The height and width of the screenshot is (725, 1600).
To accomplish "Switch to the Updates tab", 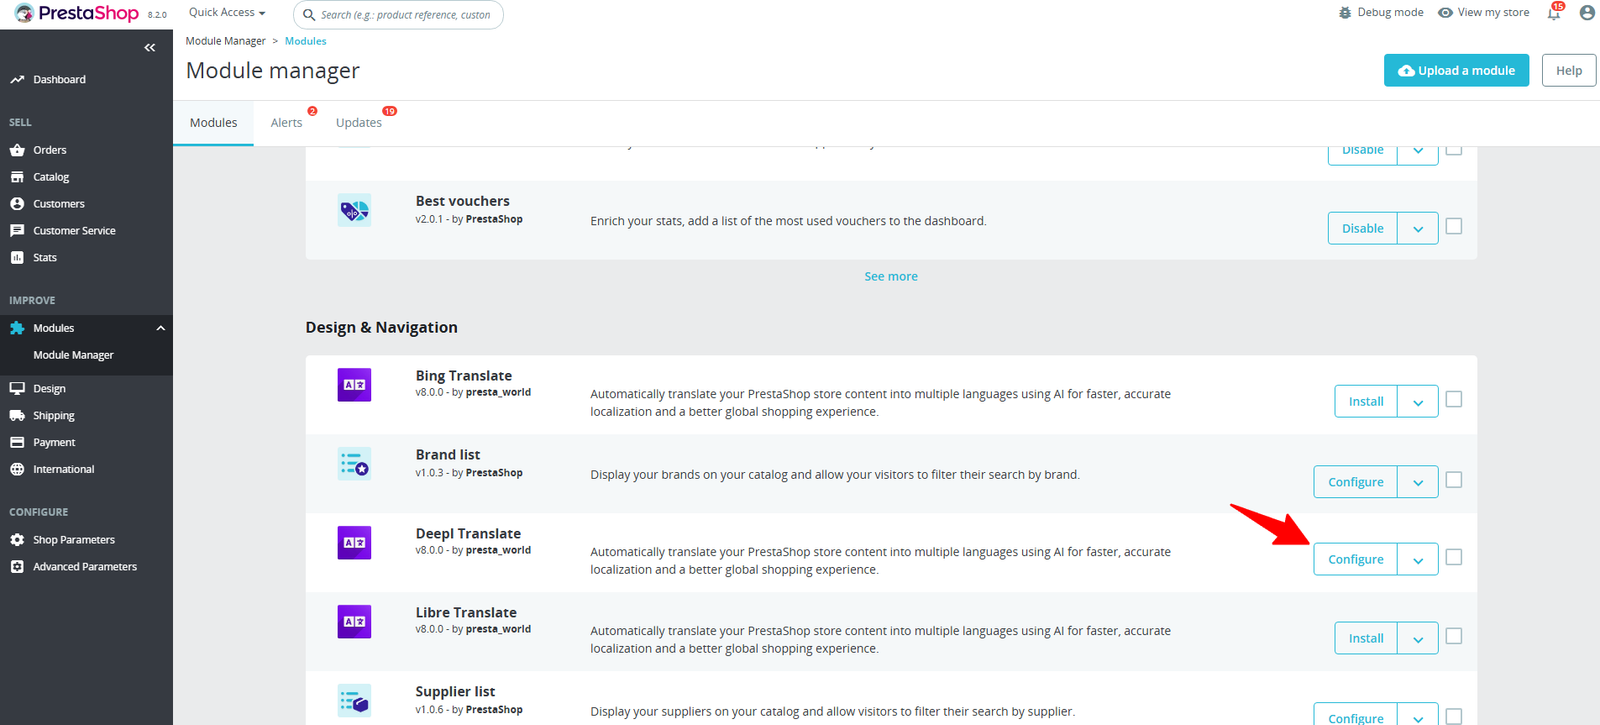I will point(358,123).
